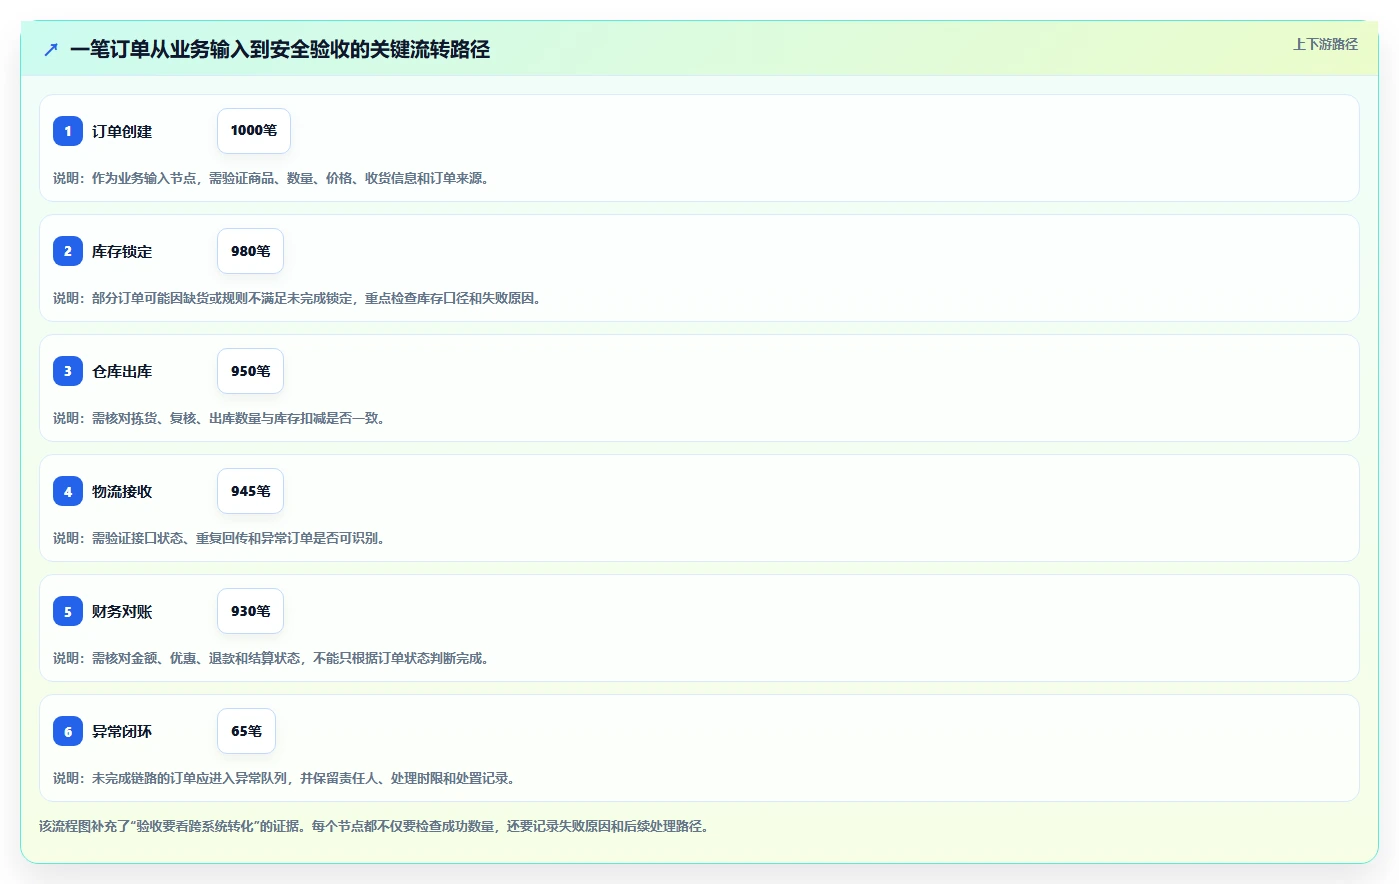
Task: Click the 财务对账 step name
Action: click(122, 611)
